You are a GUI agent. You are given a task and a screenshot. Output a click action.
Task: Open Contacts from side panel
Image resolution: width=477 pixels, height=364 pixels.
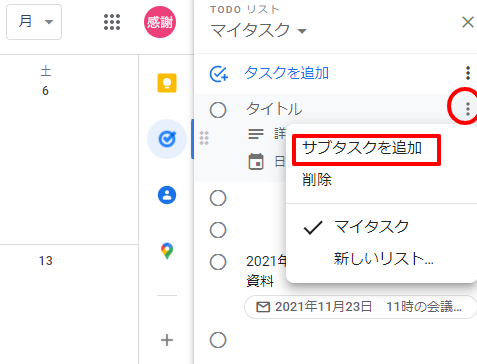click(x=167, y=195)
